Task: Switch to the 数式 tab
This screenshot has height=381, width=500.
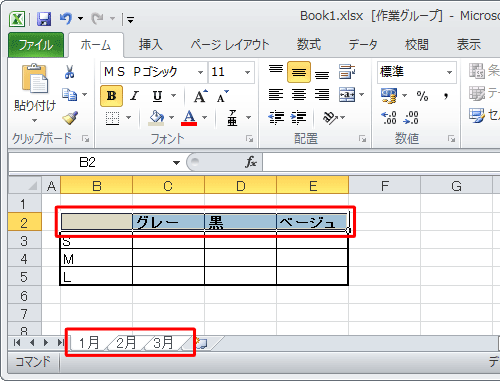Action: coord(309,45)
